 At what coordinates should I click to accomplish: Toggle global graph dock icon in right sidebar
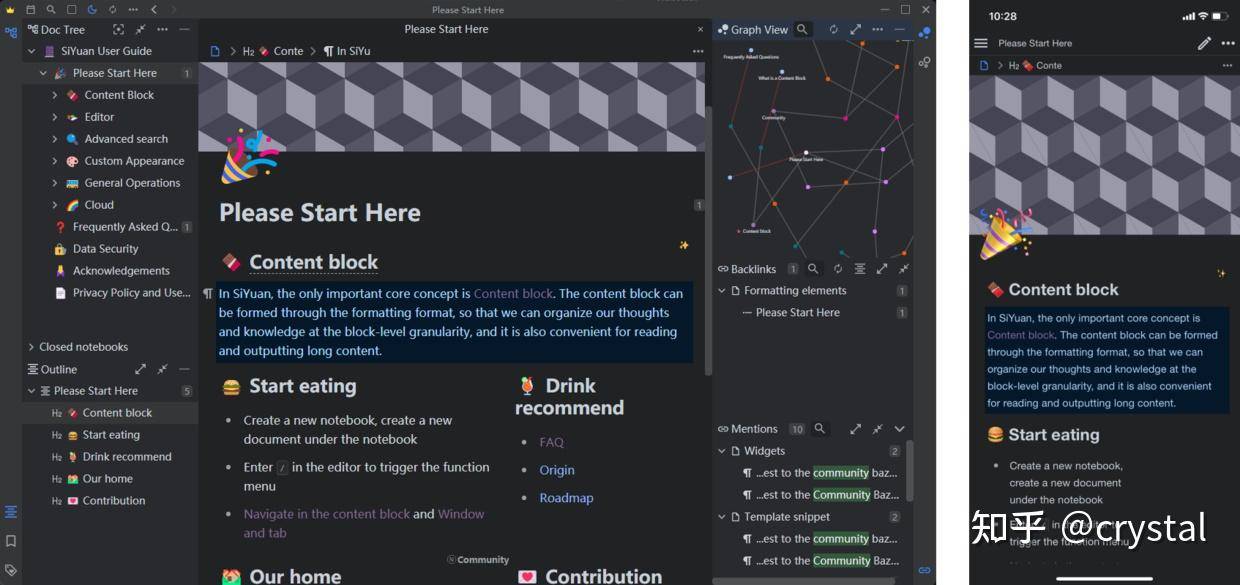[925, 62]
